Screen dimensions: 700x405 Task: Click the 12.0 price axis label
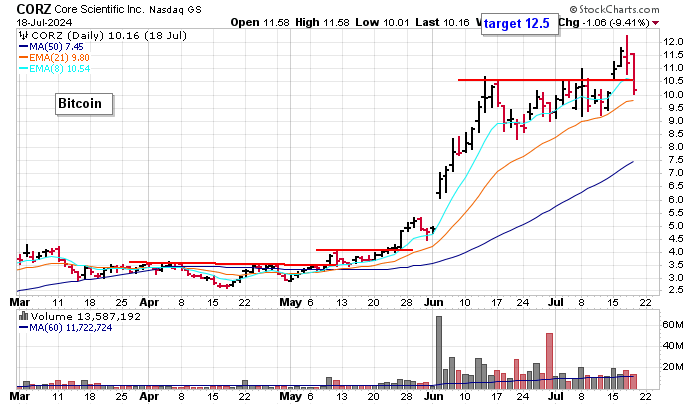coord(674,42)
